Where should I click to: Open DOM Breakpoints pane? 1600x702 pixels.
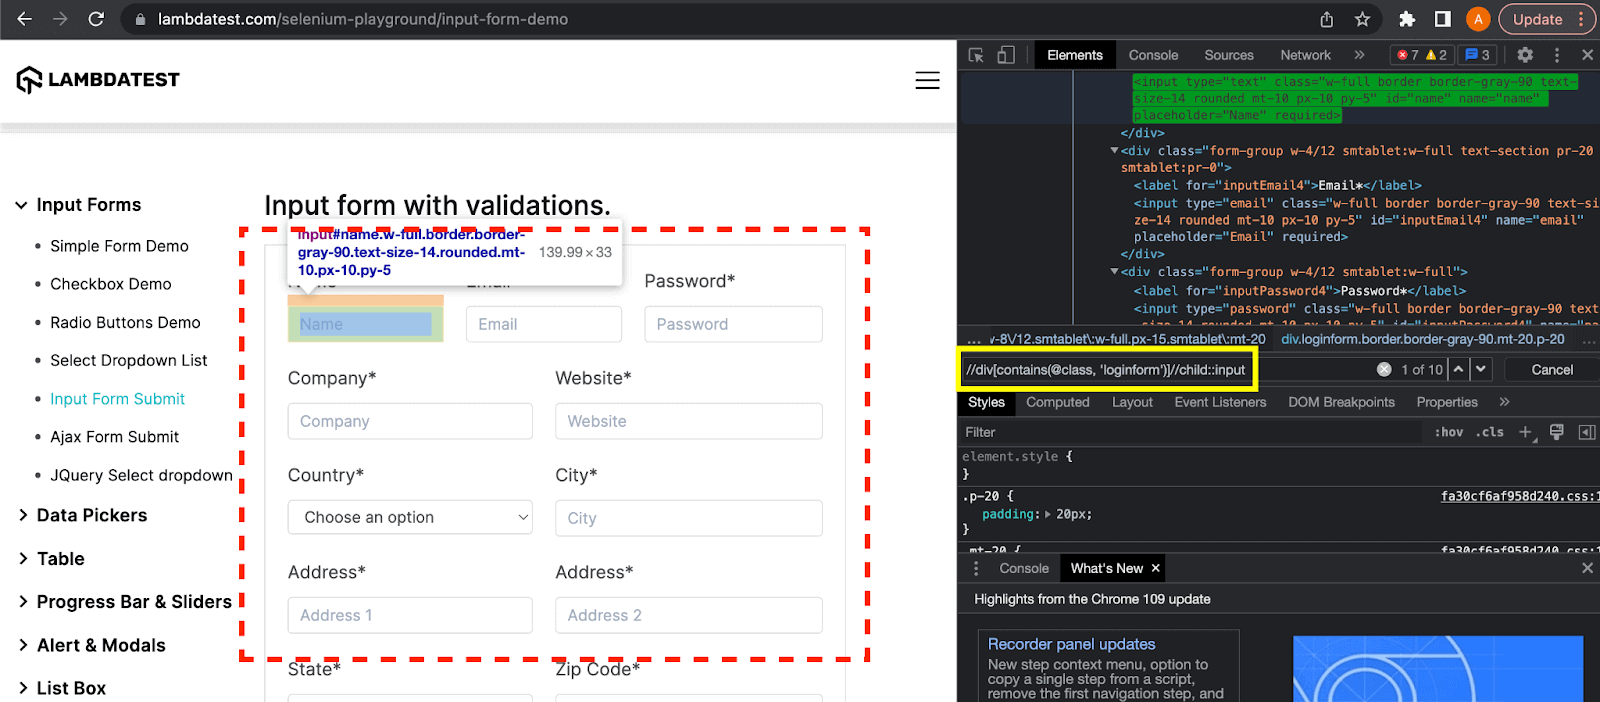click(x=1341, y=402)
